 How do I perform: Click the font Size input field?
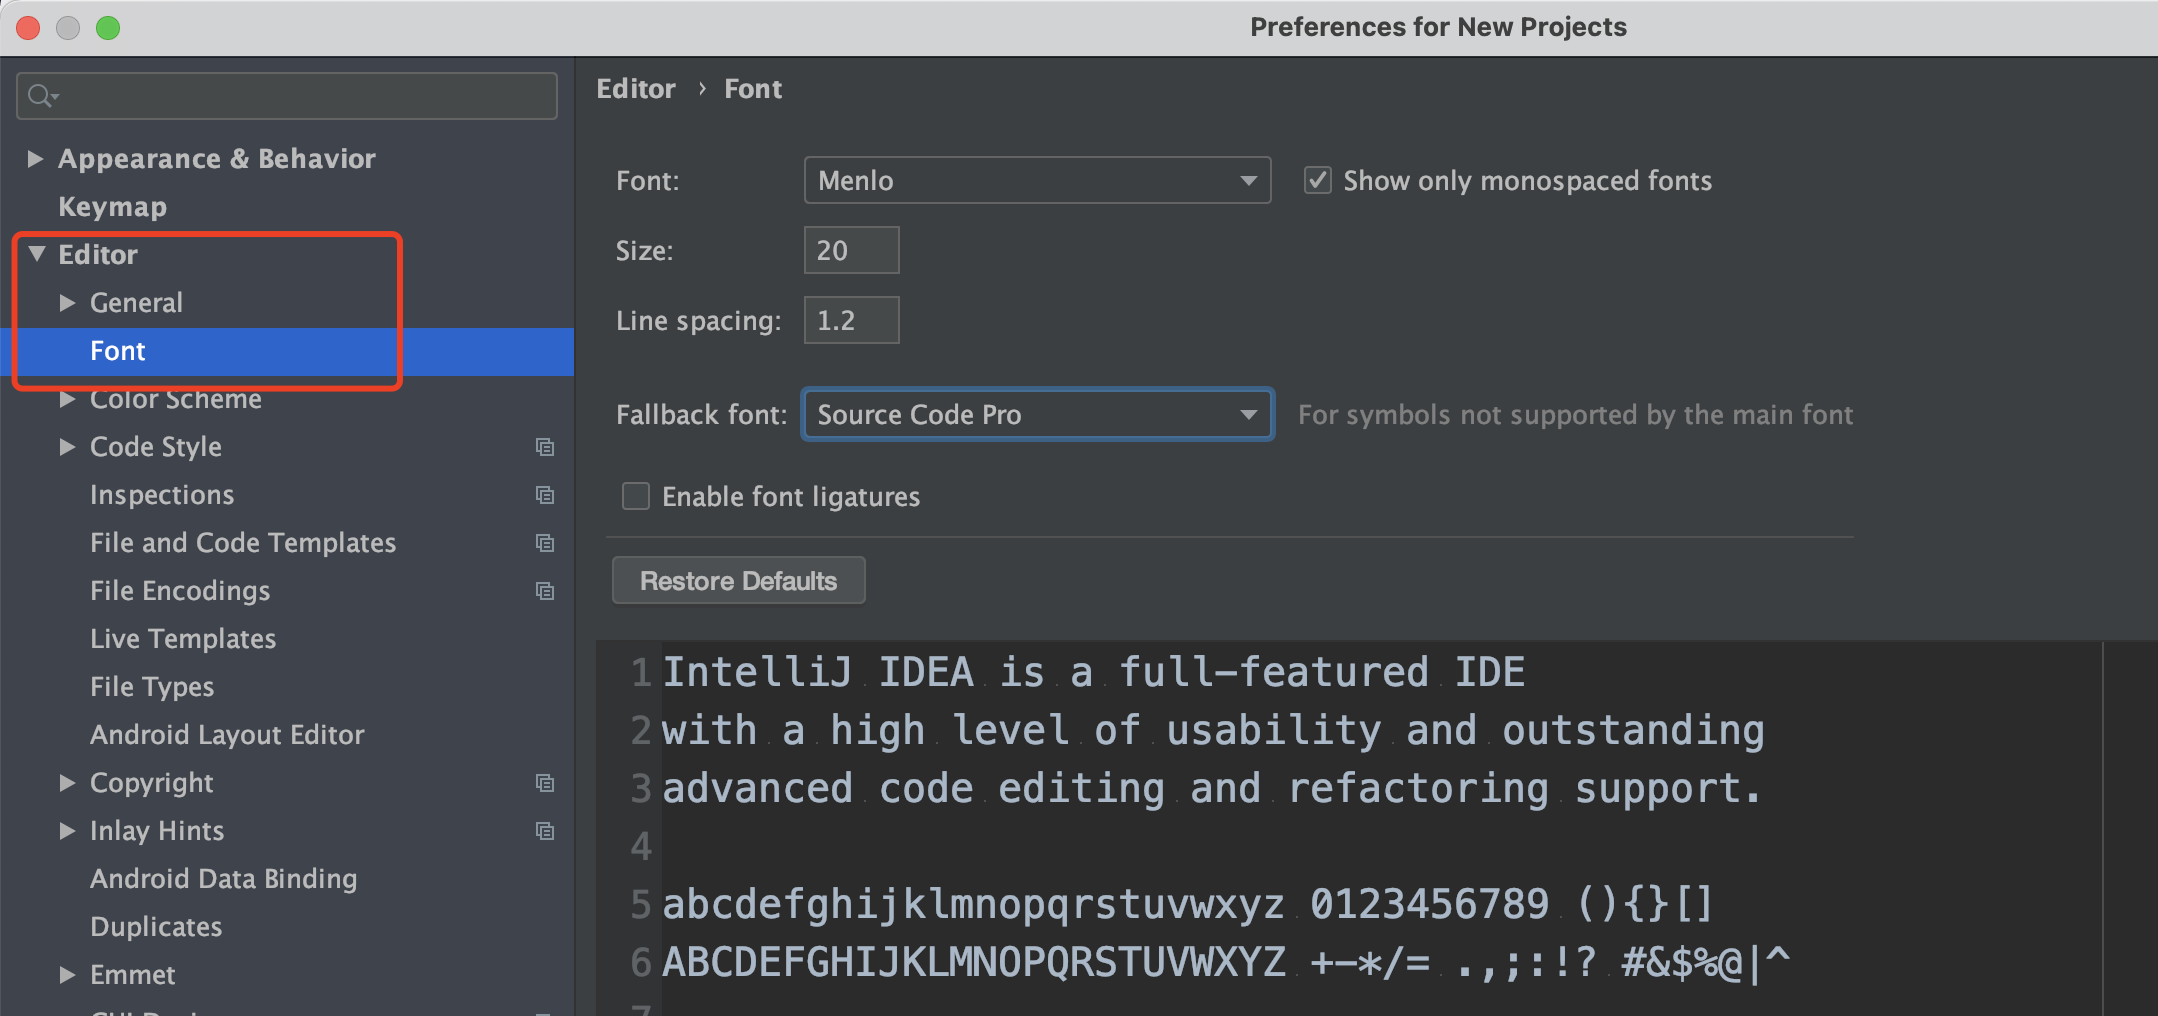(851, 251)
